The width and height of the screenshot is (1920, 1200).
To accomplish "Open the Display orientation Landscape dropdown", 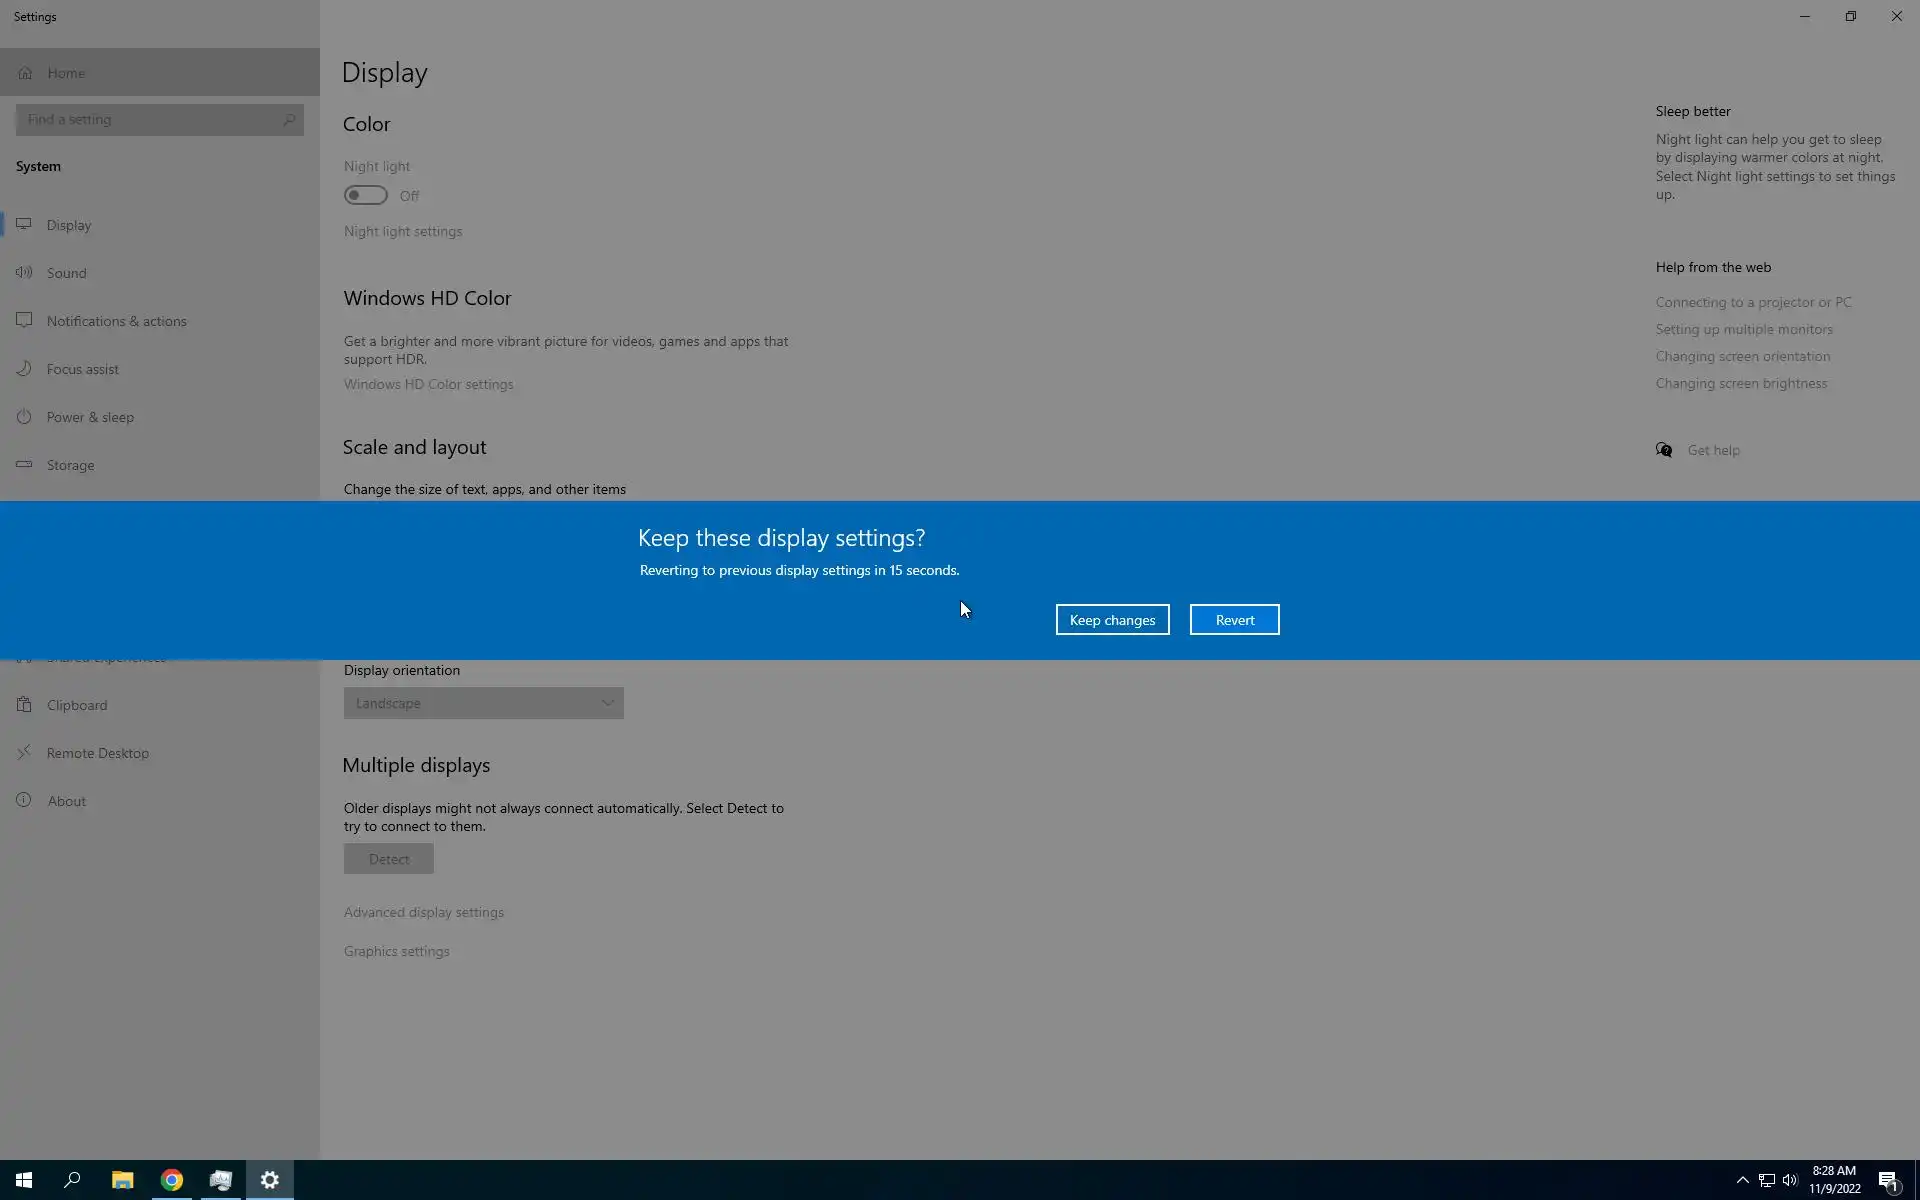I will coord(483,703).
